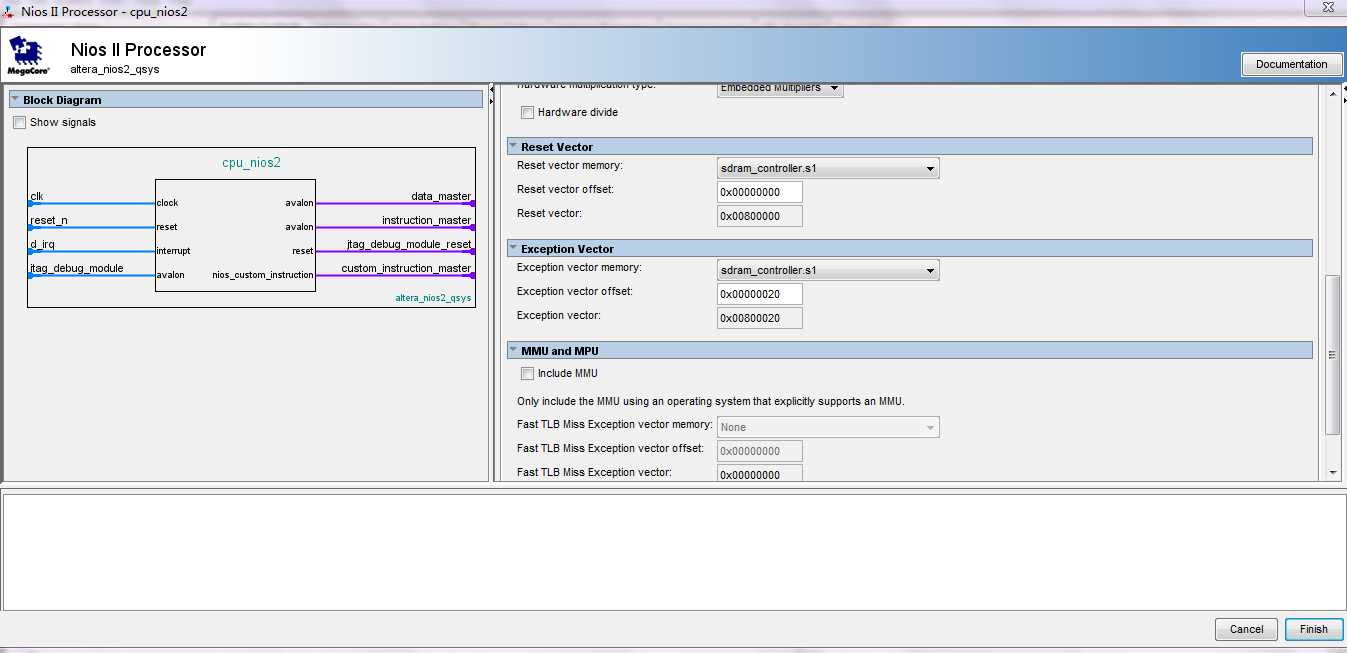Click the window title bar app icon

coord(9,11)
